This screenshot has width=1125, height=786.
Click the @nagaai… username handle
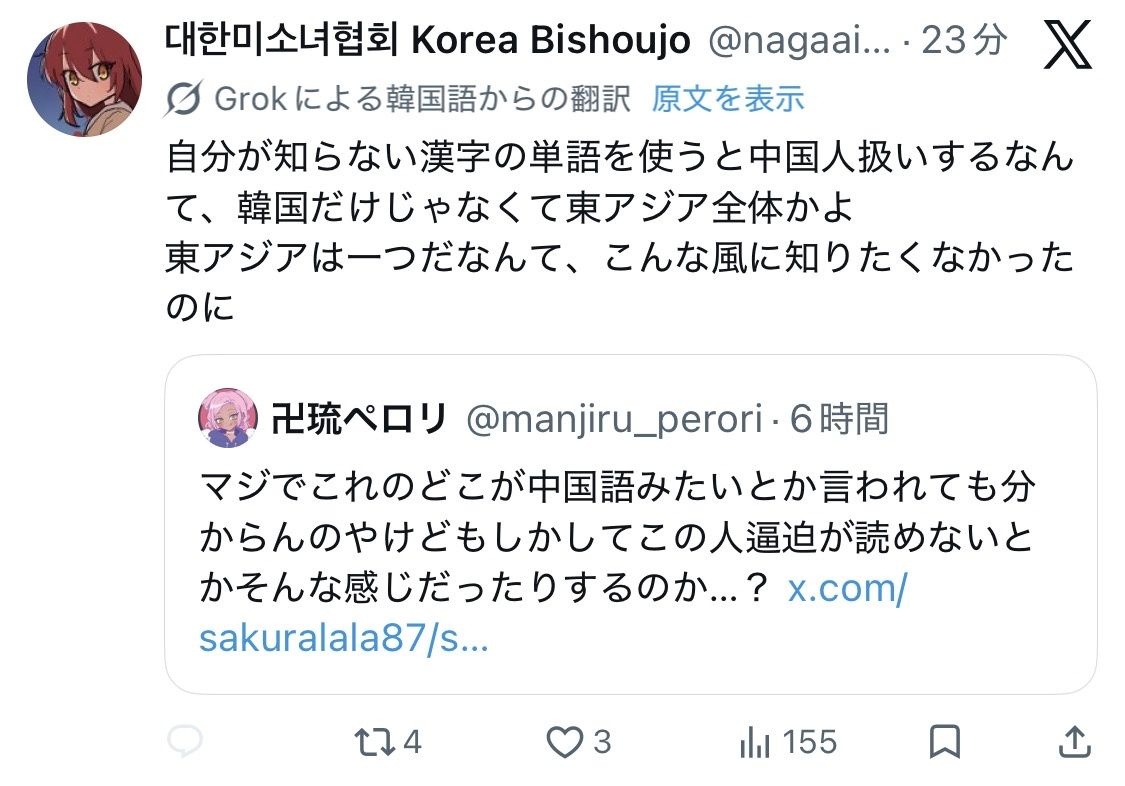pos(798,41)
